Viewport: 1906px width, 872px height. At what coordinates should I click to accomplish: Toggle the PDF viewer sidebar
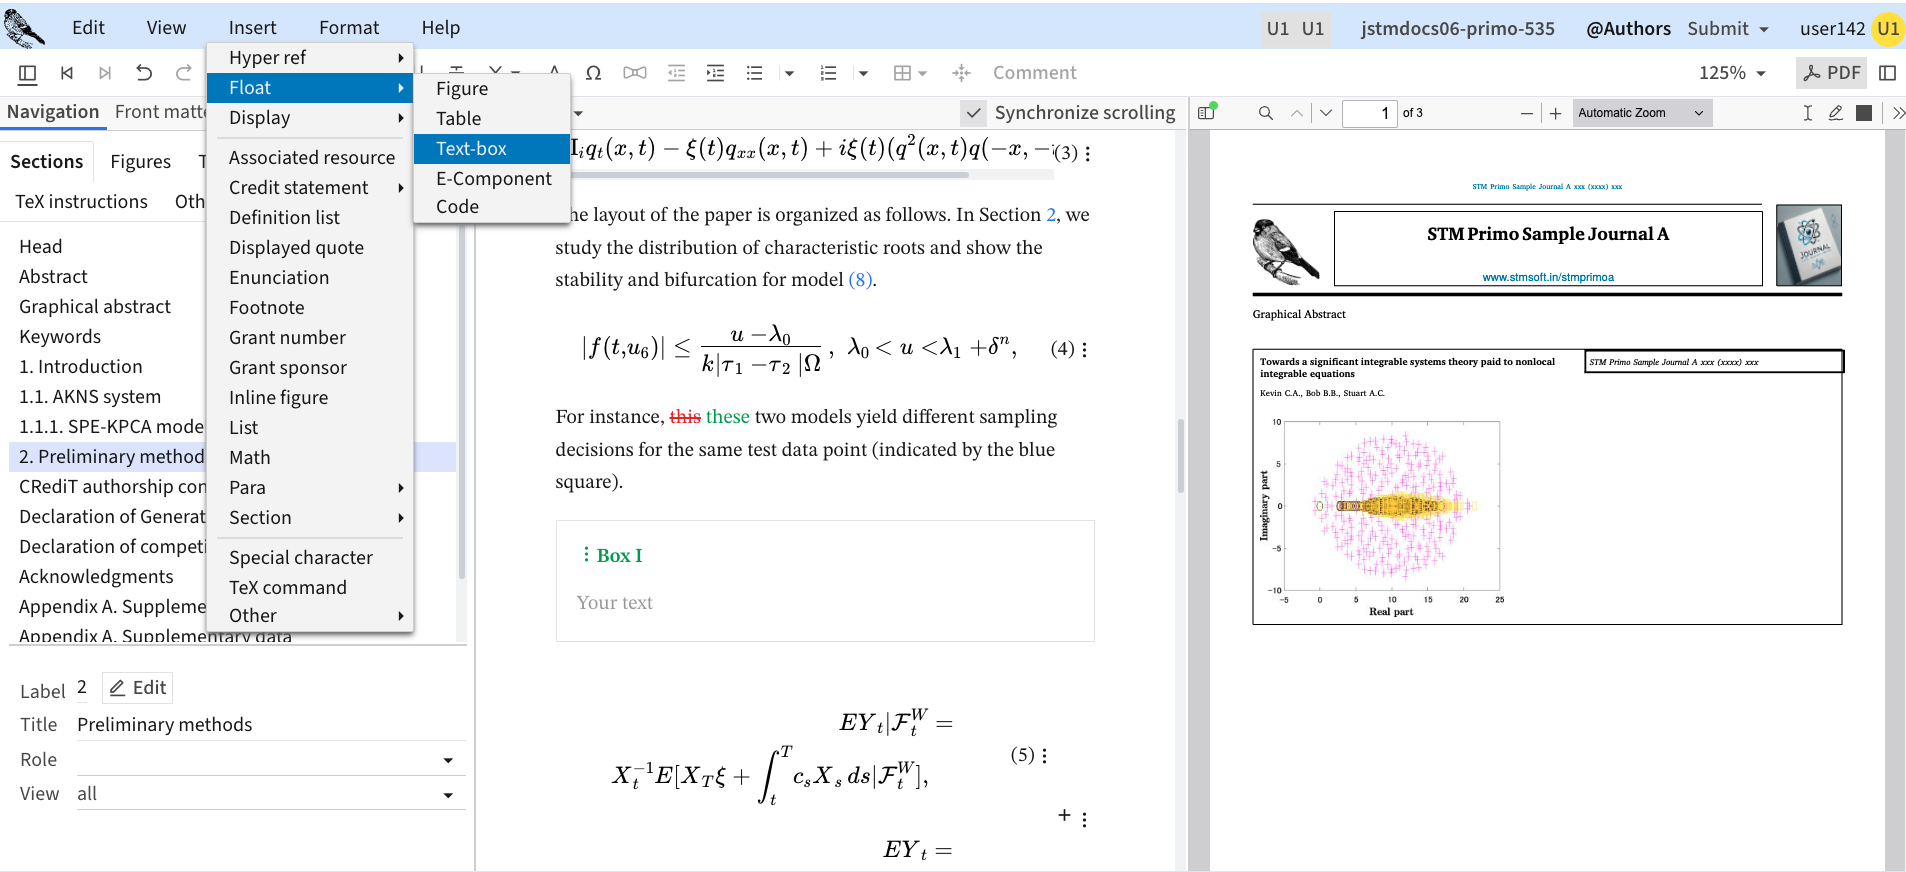(1207, 113)
